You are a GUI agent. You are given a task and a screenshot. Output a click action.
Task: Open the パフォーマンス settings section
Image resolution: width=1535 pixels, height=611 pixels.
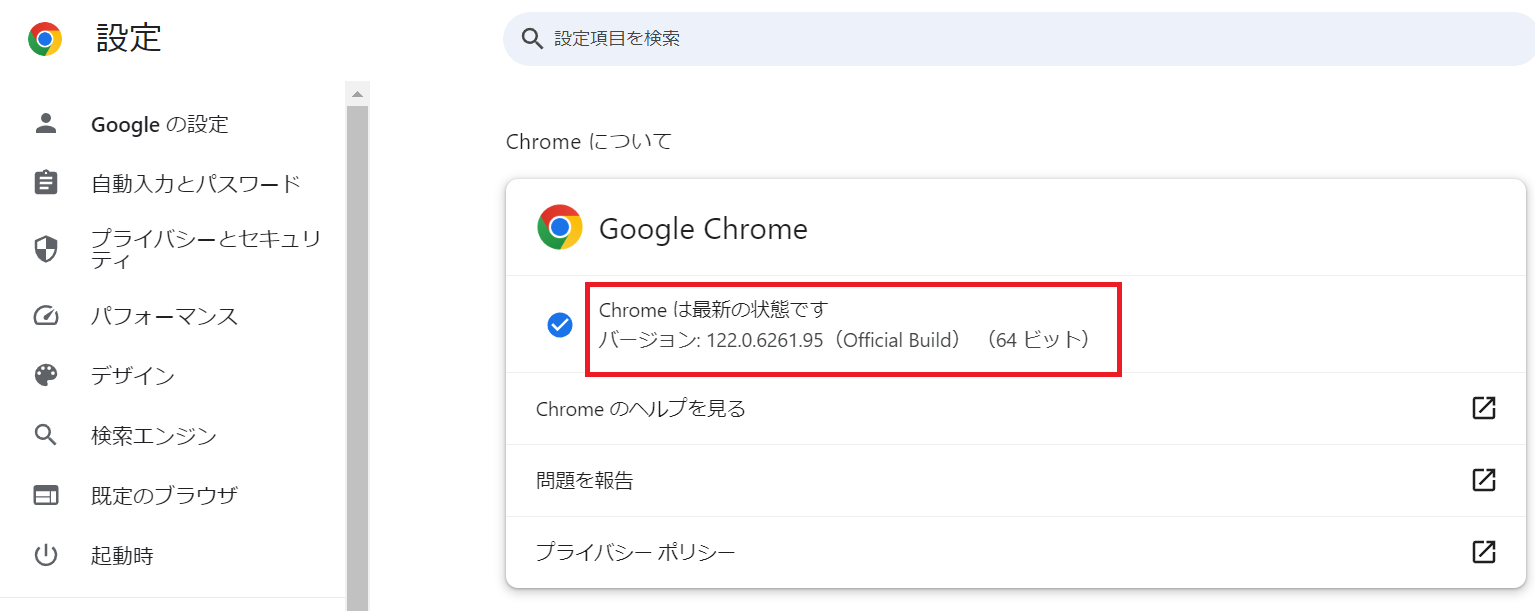[164, 316]
